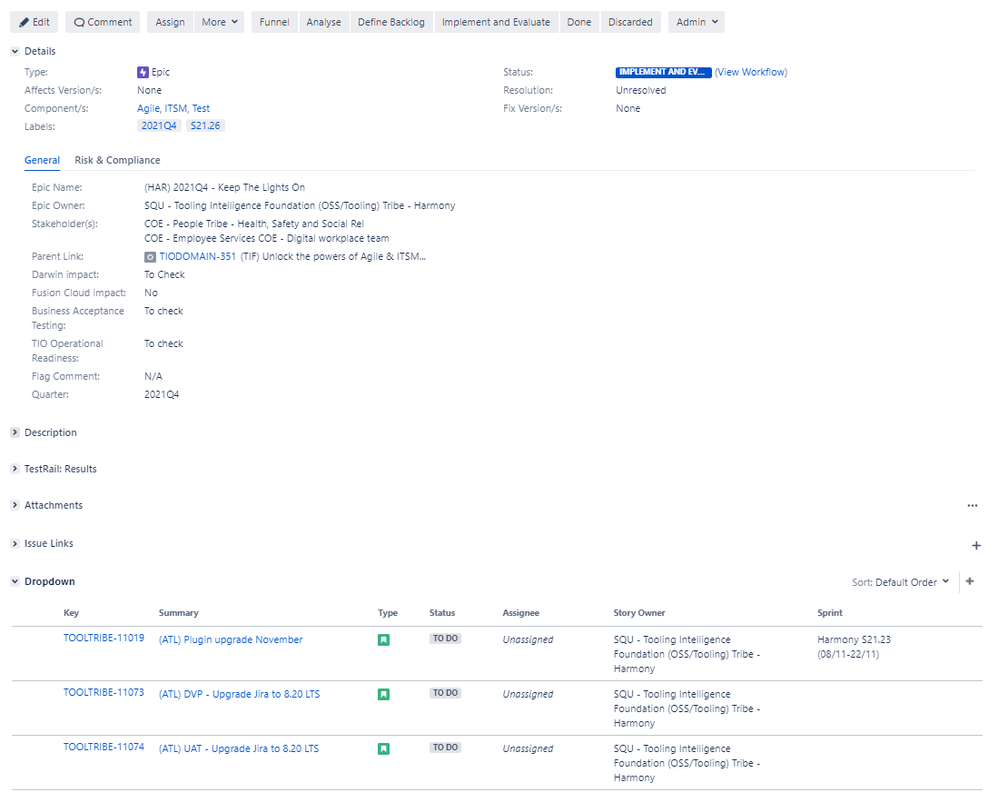
Task: Expand the TestRail: Results section
Action: pyautogui.click(x=15, y=469)
